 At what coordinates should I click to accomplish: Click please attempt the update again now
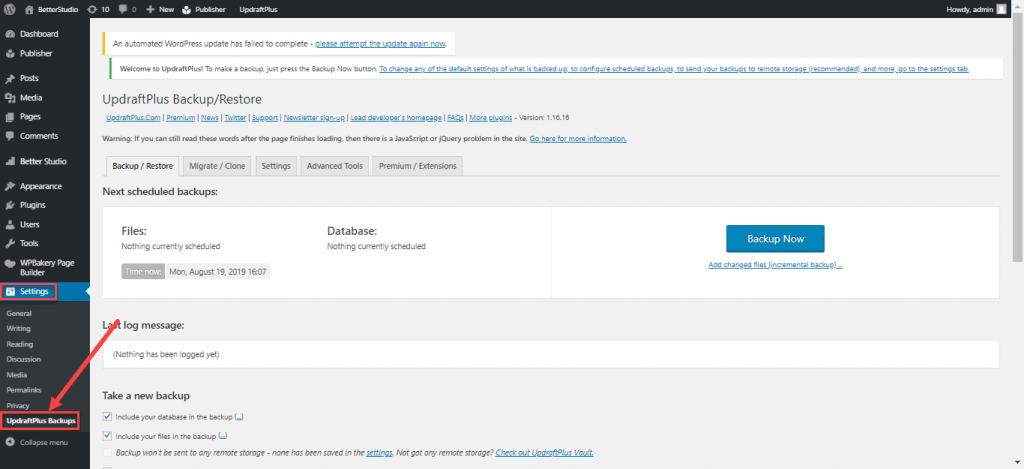click(x=380, y=44)
